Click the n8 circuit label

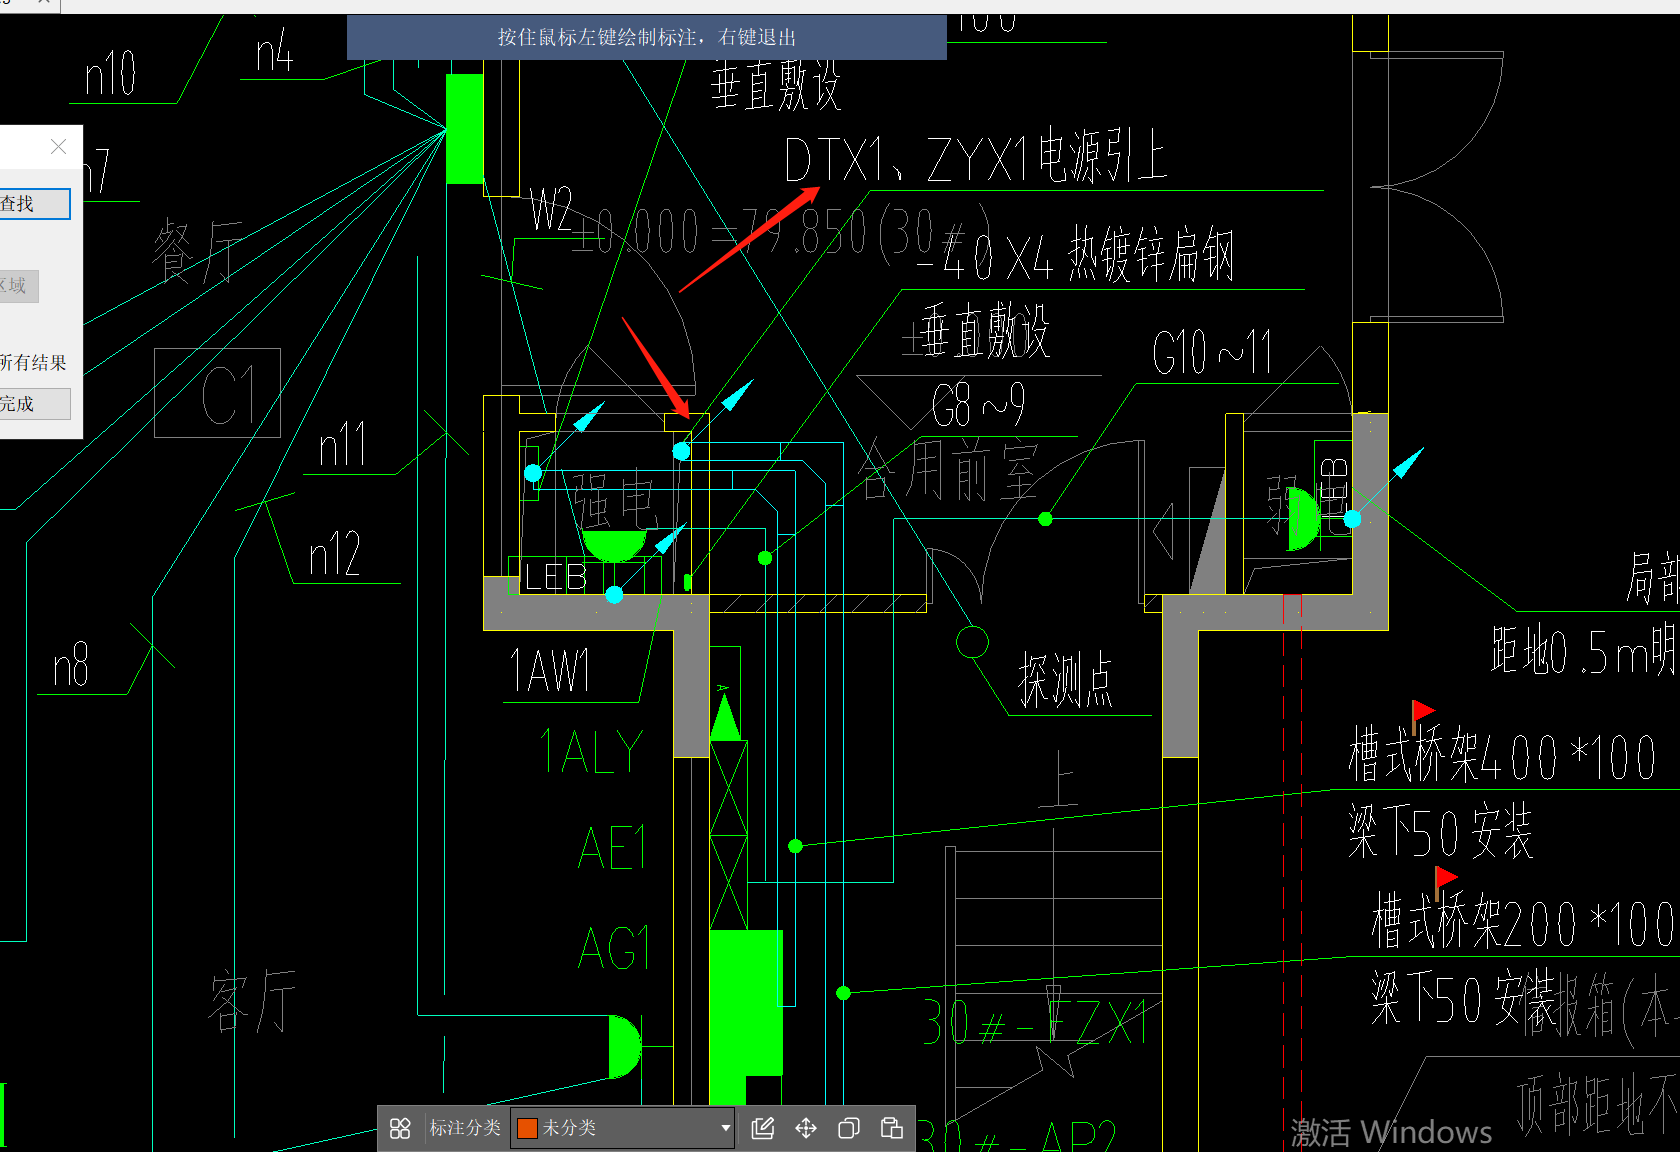[x=71, y=665]
